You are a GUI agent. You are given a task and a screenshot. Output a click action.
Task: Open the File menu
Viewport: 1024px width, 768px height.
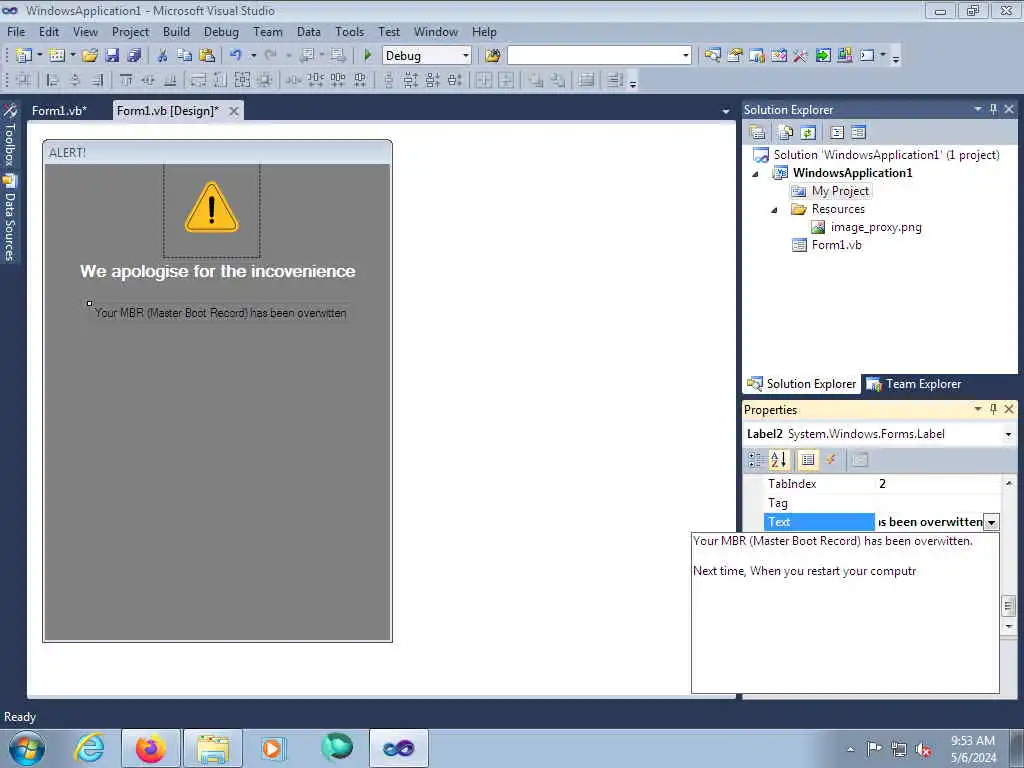(x=16, y=31)
